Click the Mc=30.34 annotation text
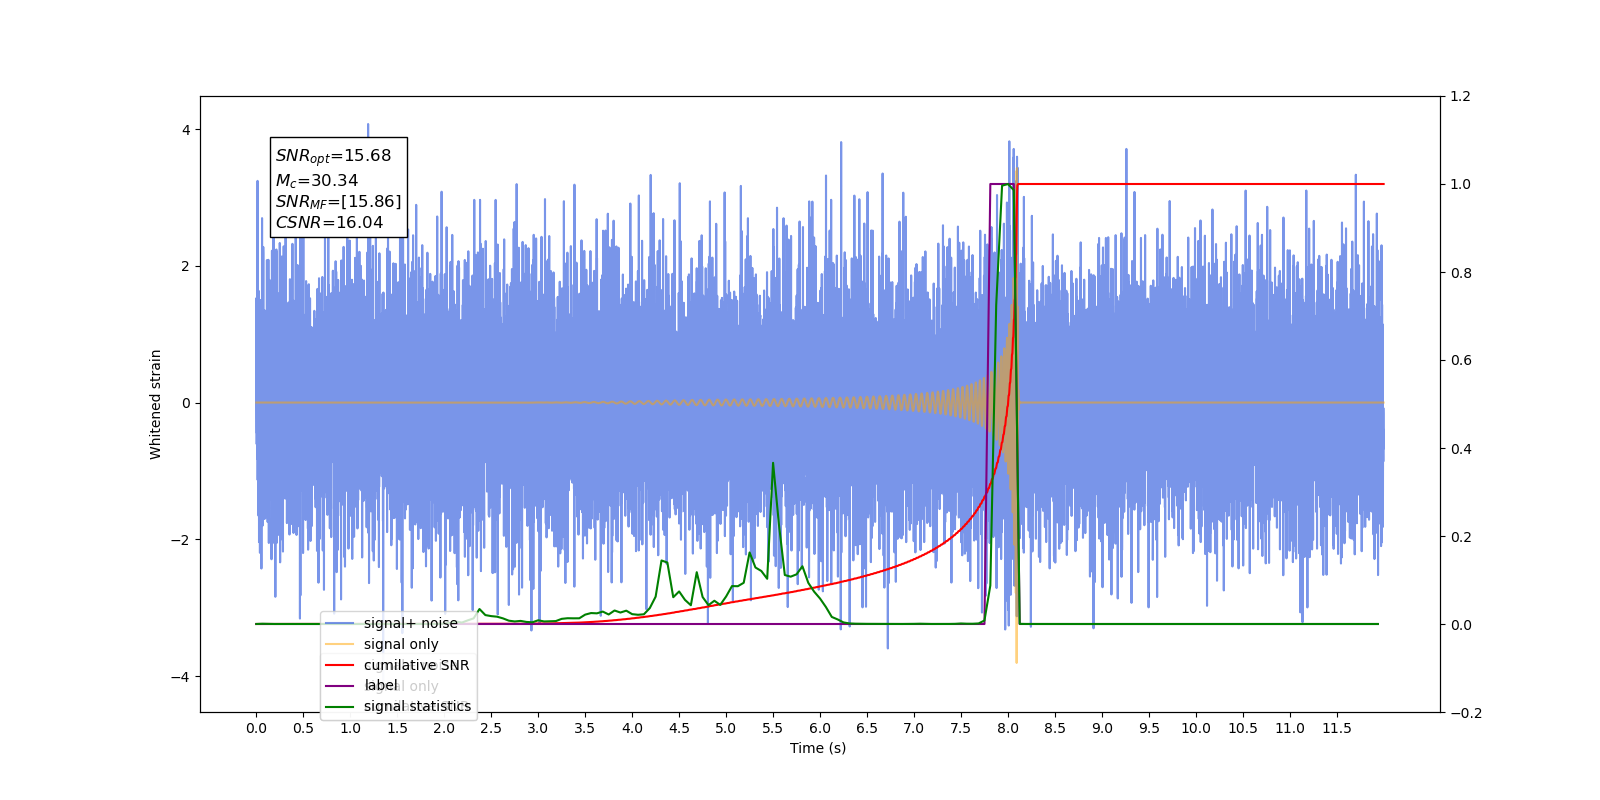The width and height of the screenshot is (1600, 800). click(x=317, y=181)
